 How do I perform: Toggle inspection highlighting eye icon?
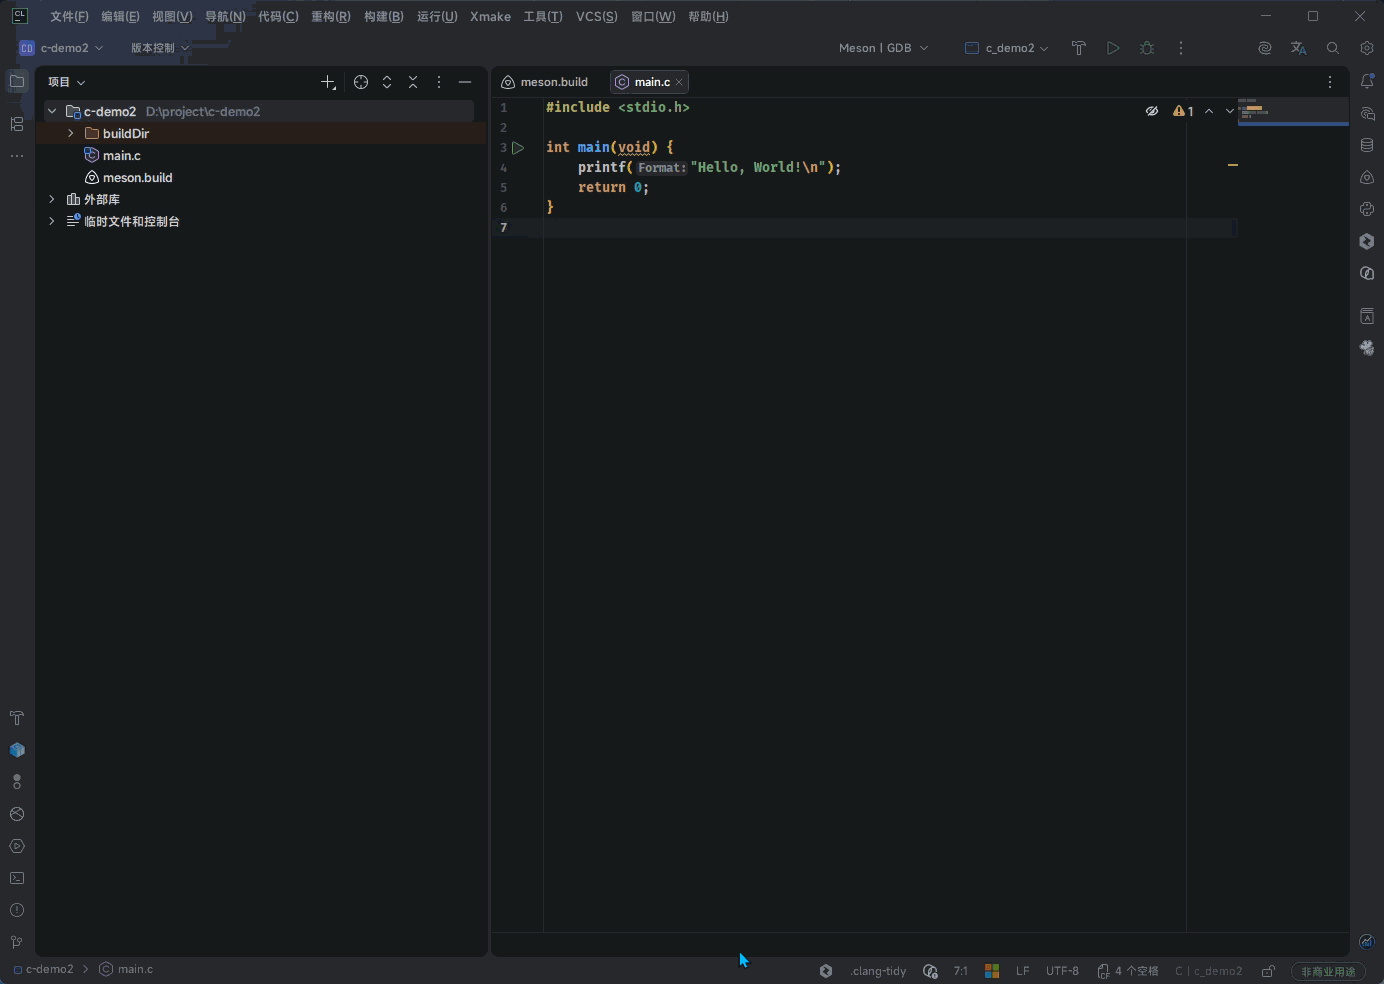(1152, 111)
